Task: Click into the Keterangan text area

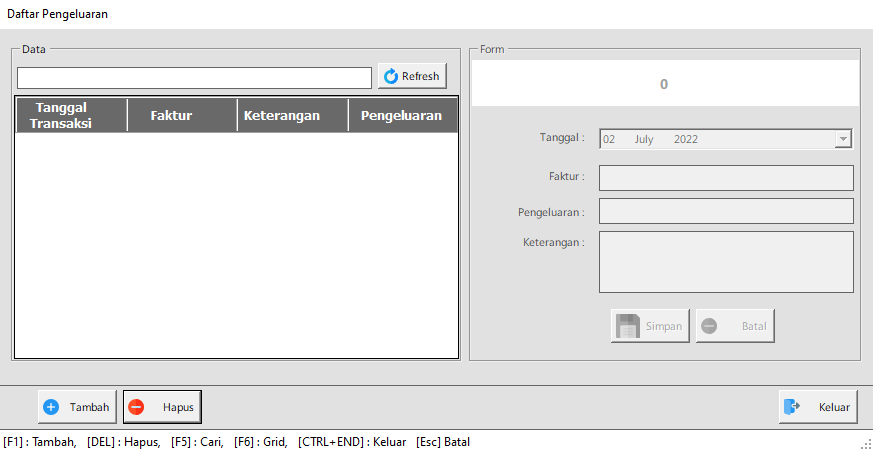Action: (x=726, y=262)
